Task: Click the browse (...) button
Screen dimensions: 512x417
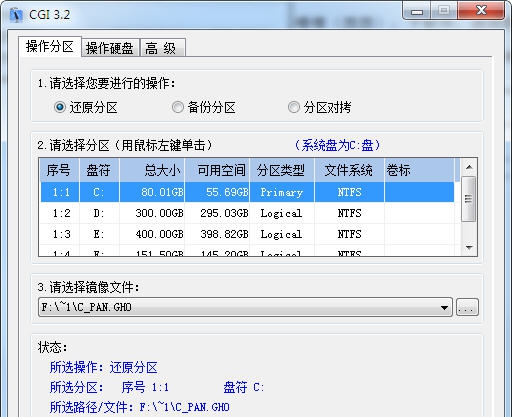Action: [467, 307]
